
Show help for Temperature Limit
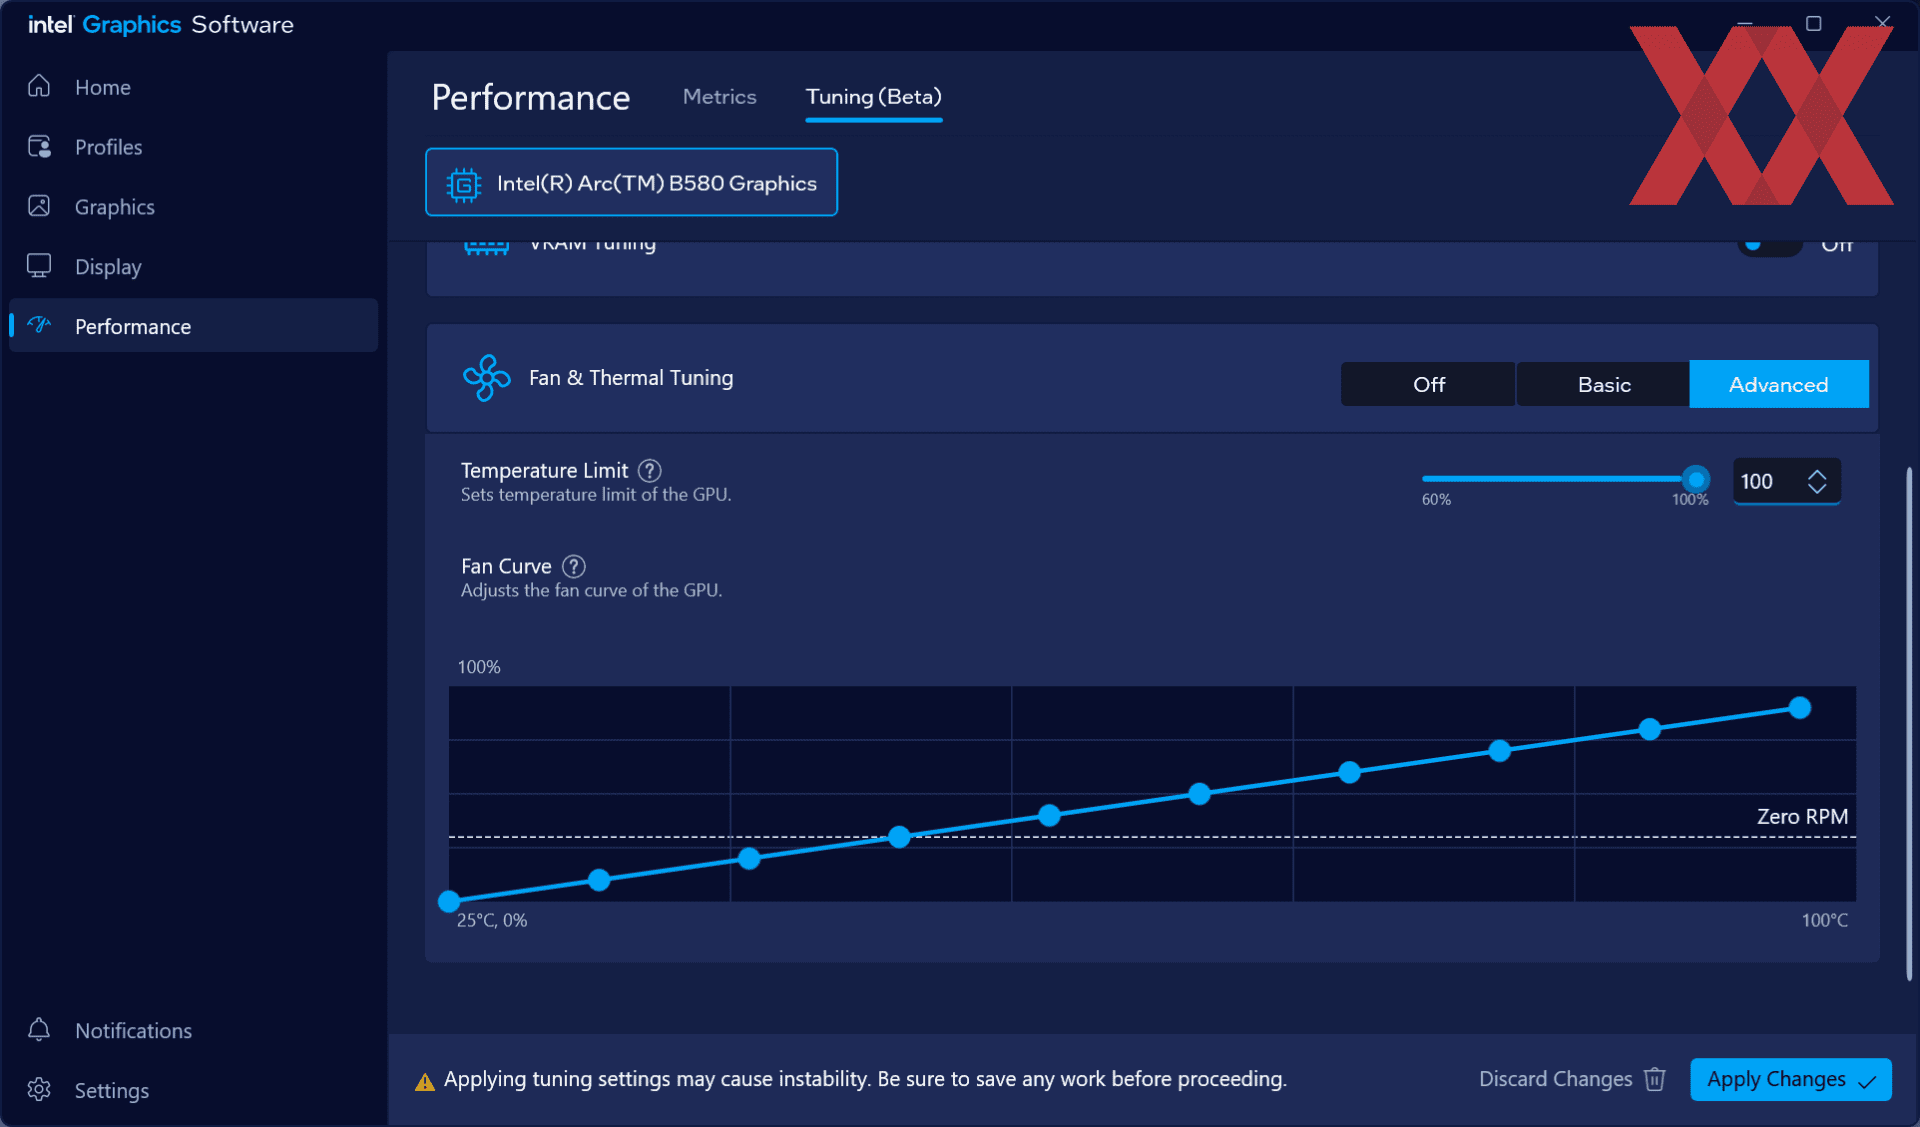point(650,470)
